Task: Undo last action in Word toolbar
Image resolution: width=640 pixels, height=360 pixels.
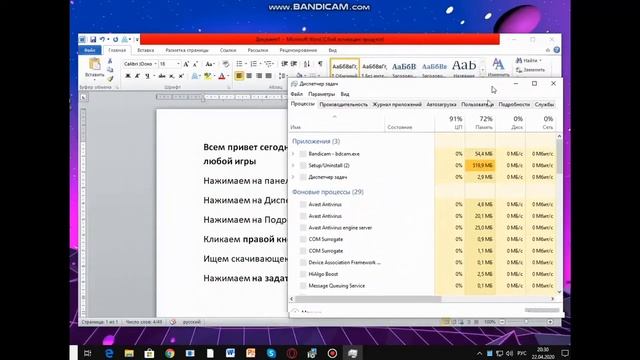Action: tap(102, 39)
